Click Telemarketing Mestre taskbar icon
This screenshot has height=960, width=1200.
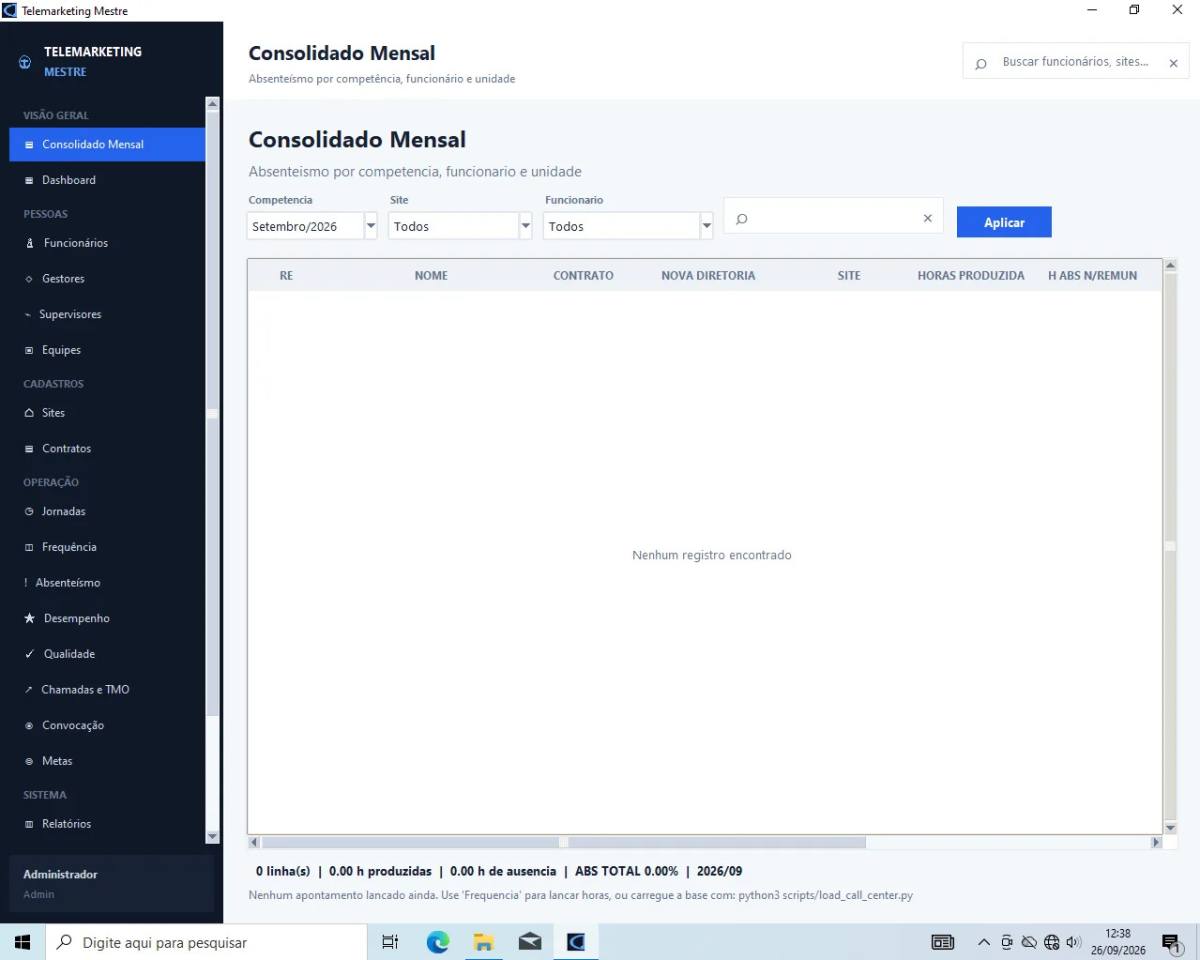[x=576, y=942]
